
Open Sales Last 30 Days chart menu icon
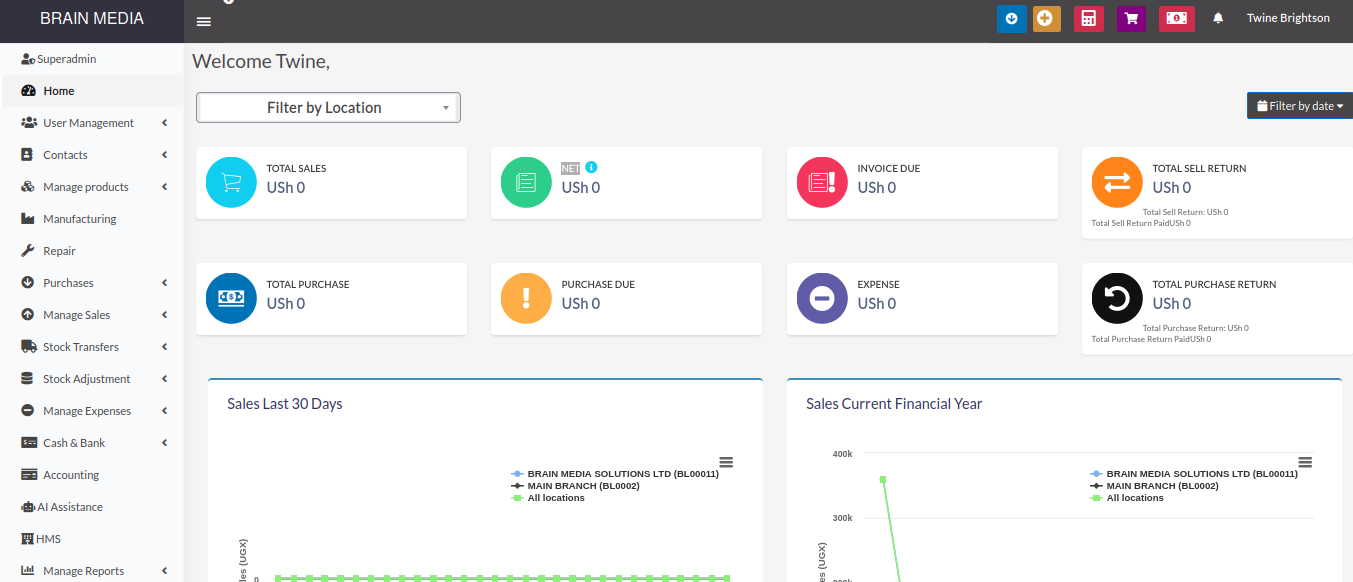click(726, 462)
